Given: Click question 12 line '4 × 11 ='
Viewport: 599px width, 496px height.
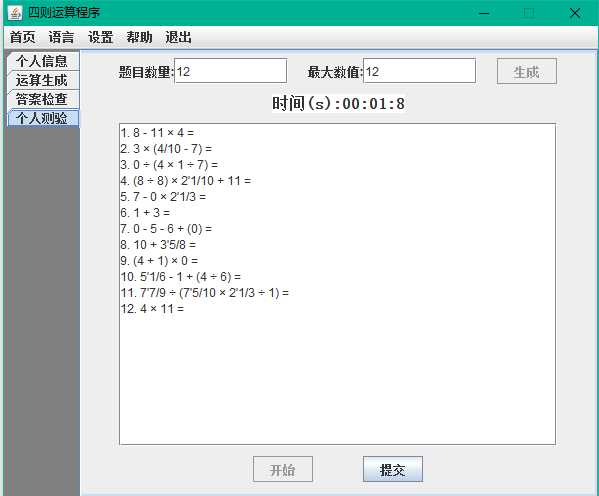Looking at the screenshot, I should (152, 309).
